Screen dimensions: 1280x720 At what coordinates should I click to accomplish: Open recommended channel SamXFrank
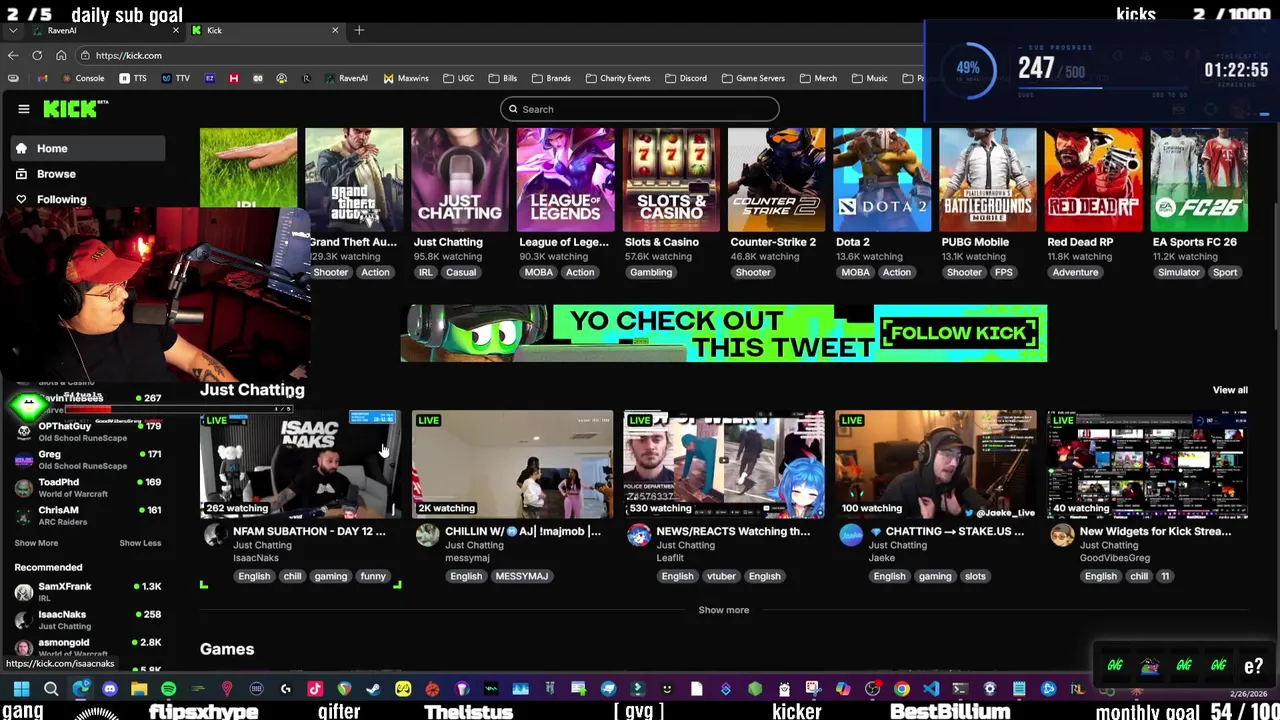click(x=88, y=592)
